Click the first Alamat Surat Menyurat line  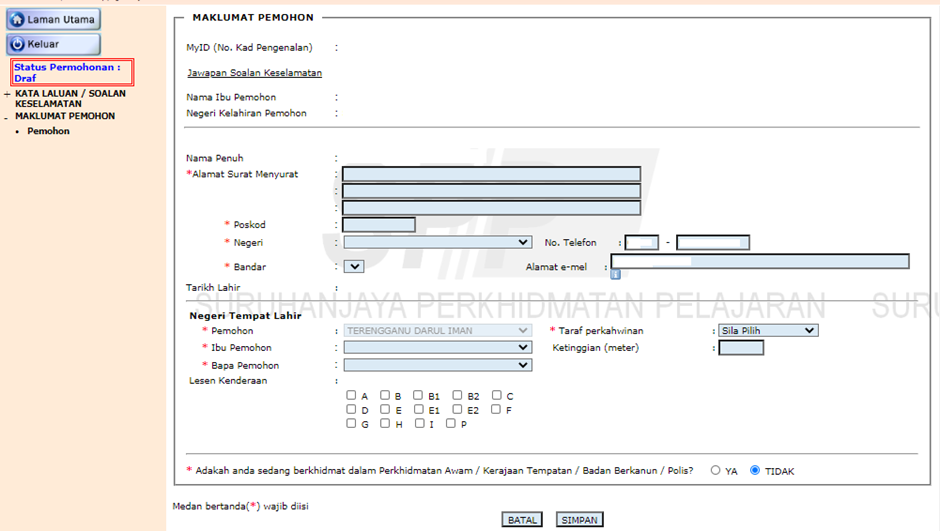click(492, 174)
